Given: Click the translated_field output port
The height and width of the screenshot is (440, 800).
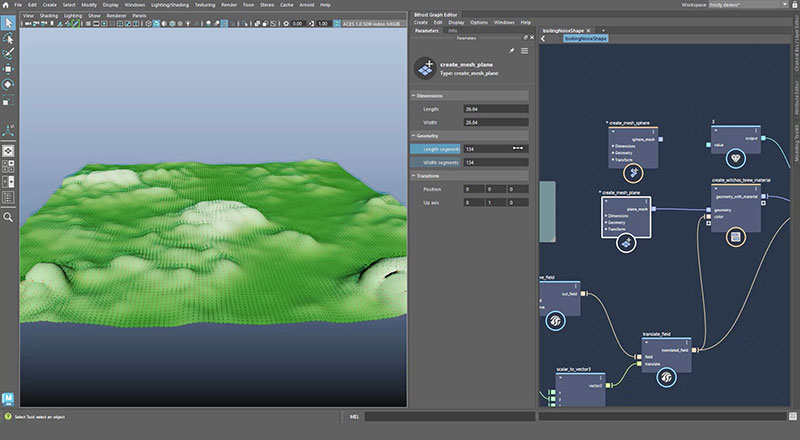Looking at the screenshot, I should click(694, 350).
